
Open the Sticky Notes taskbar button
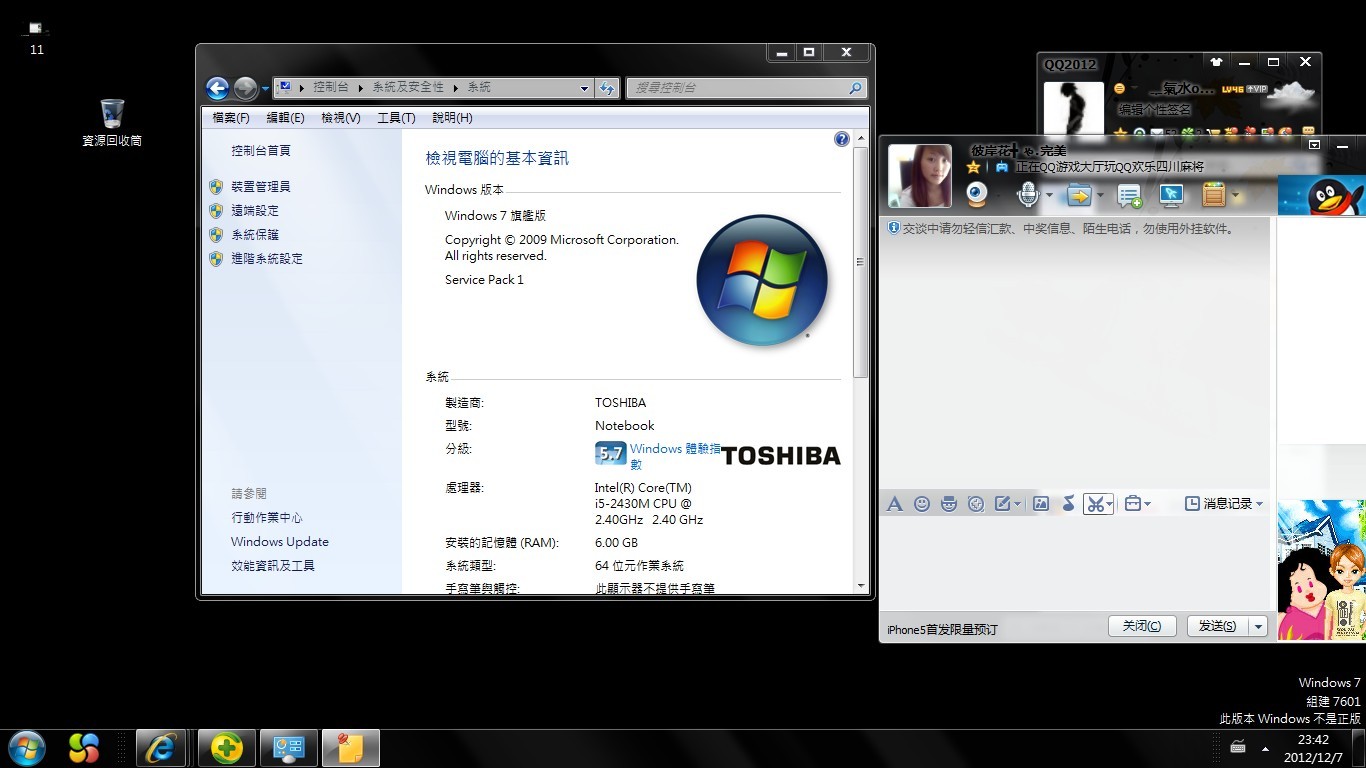[x=350, y=748]
